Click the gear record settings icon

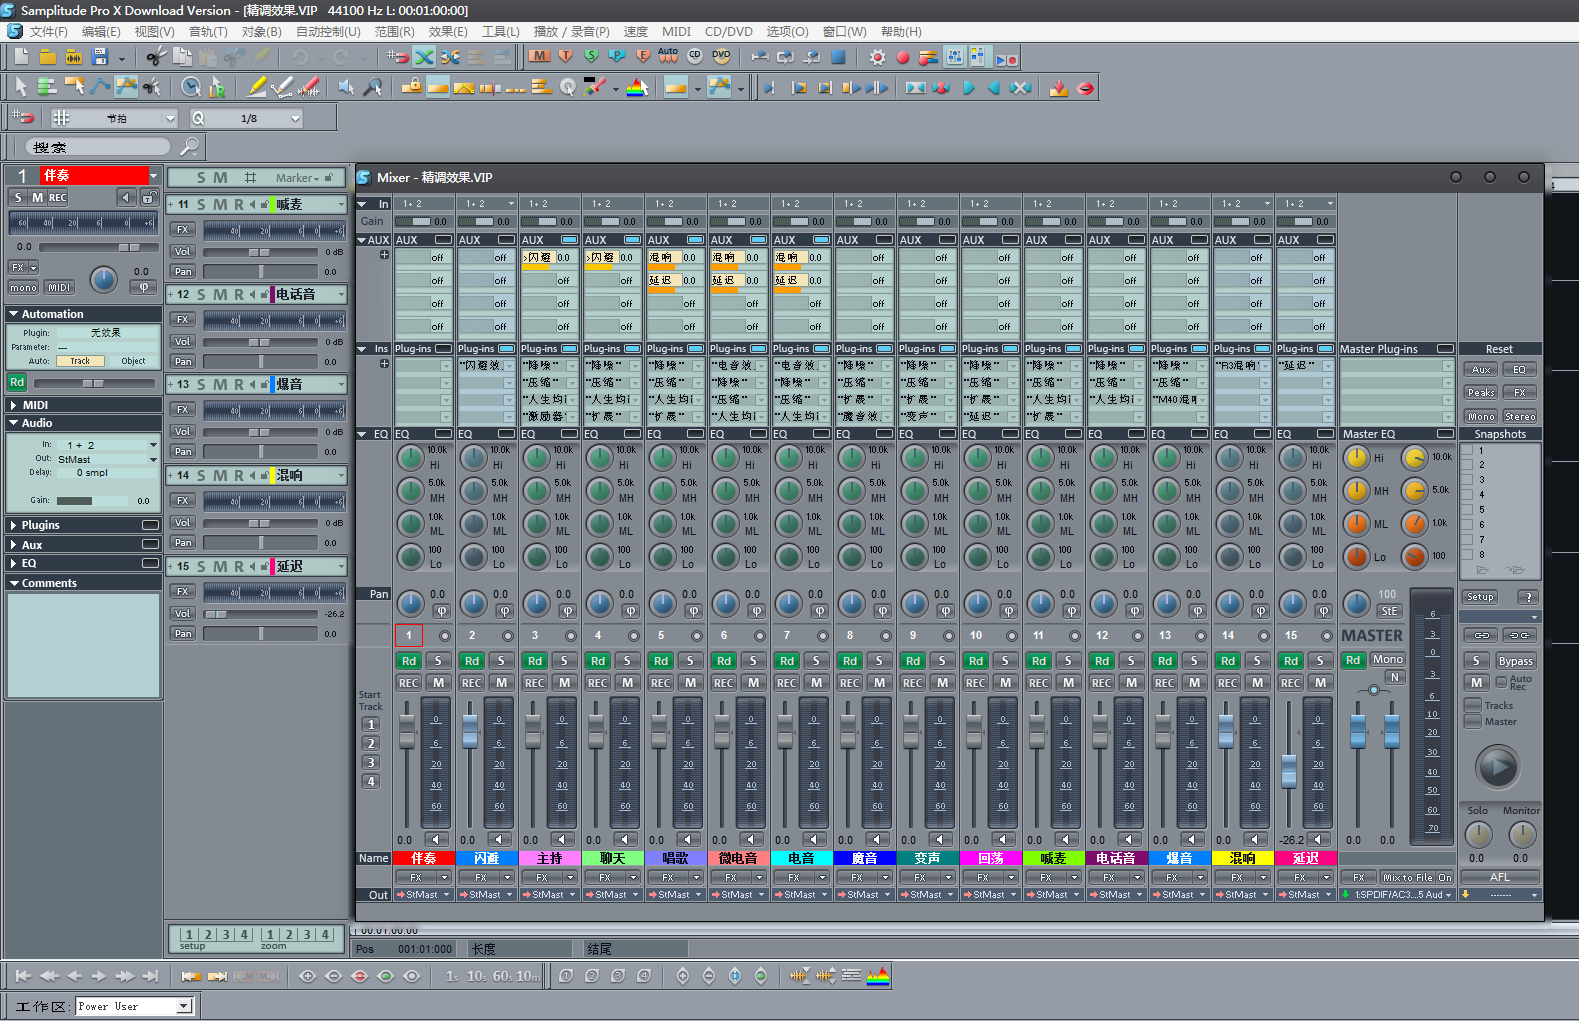click(877, 57)
